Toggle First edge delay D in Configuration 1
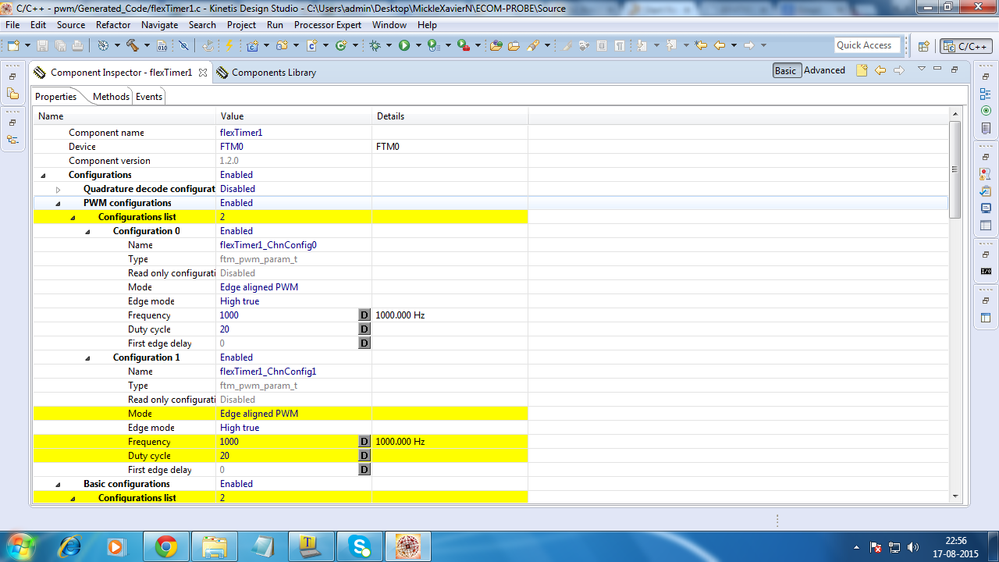The image size is (999, 562). click(x=364, y=469)
